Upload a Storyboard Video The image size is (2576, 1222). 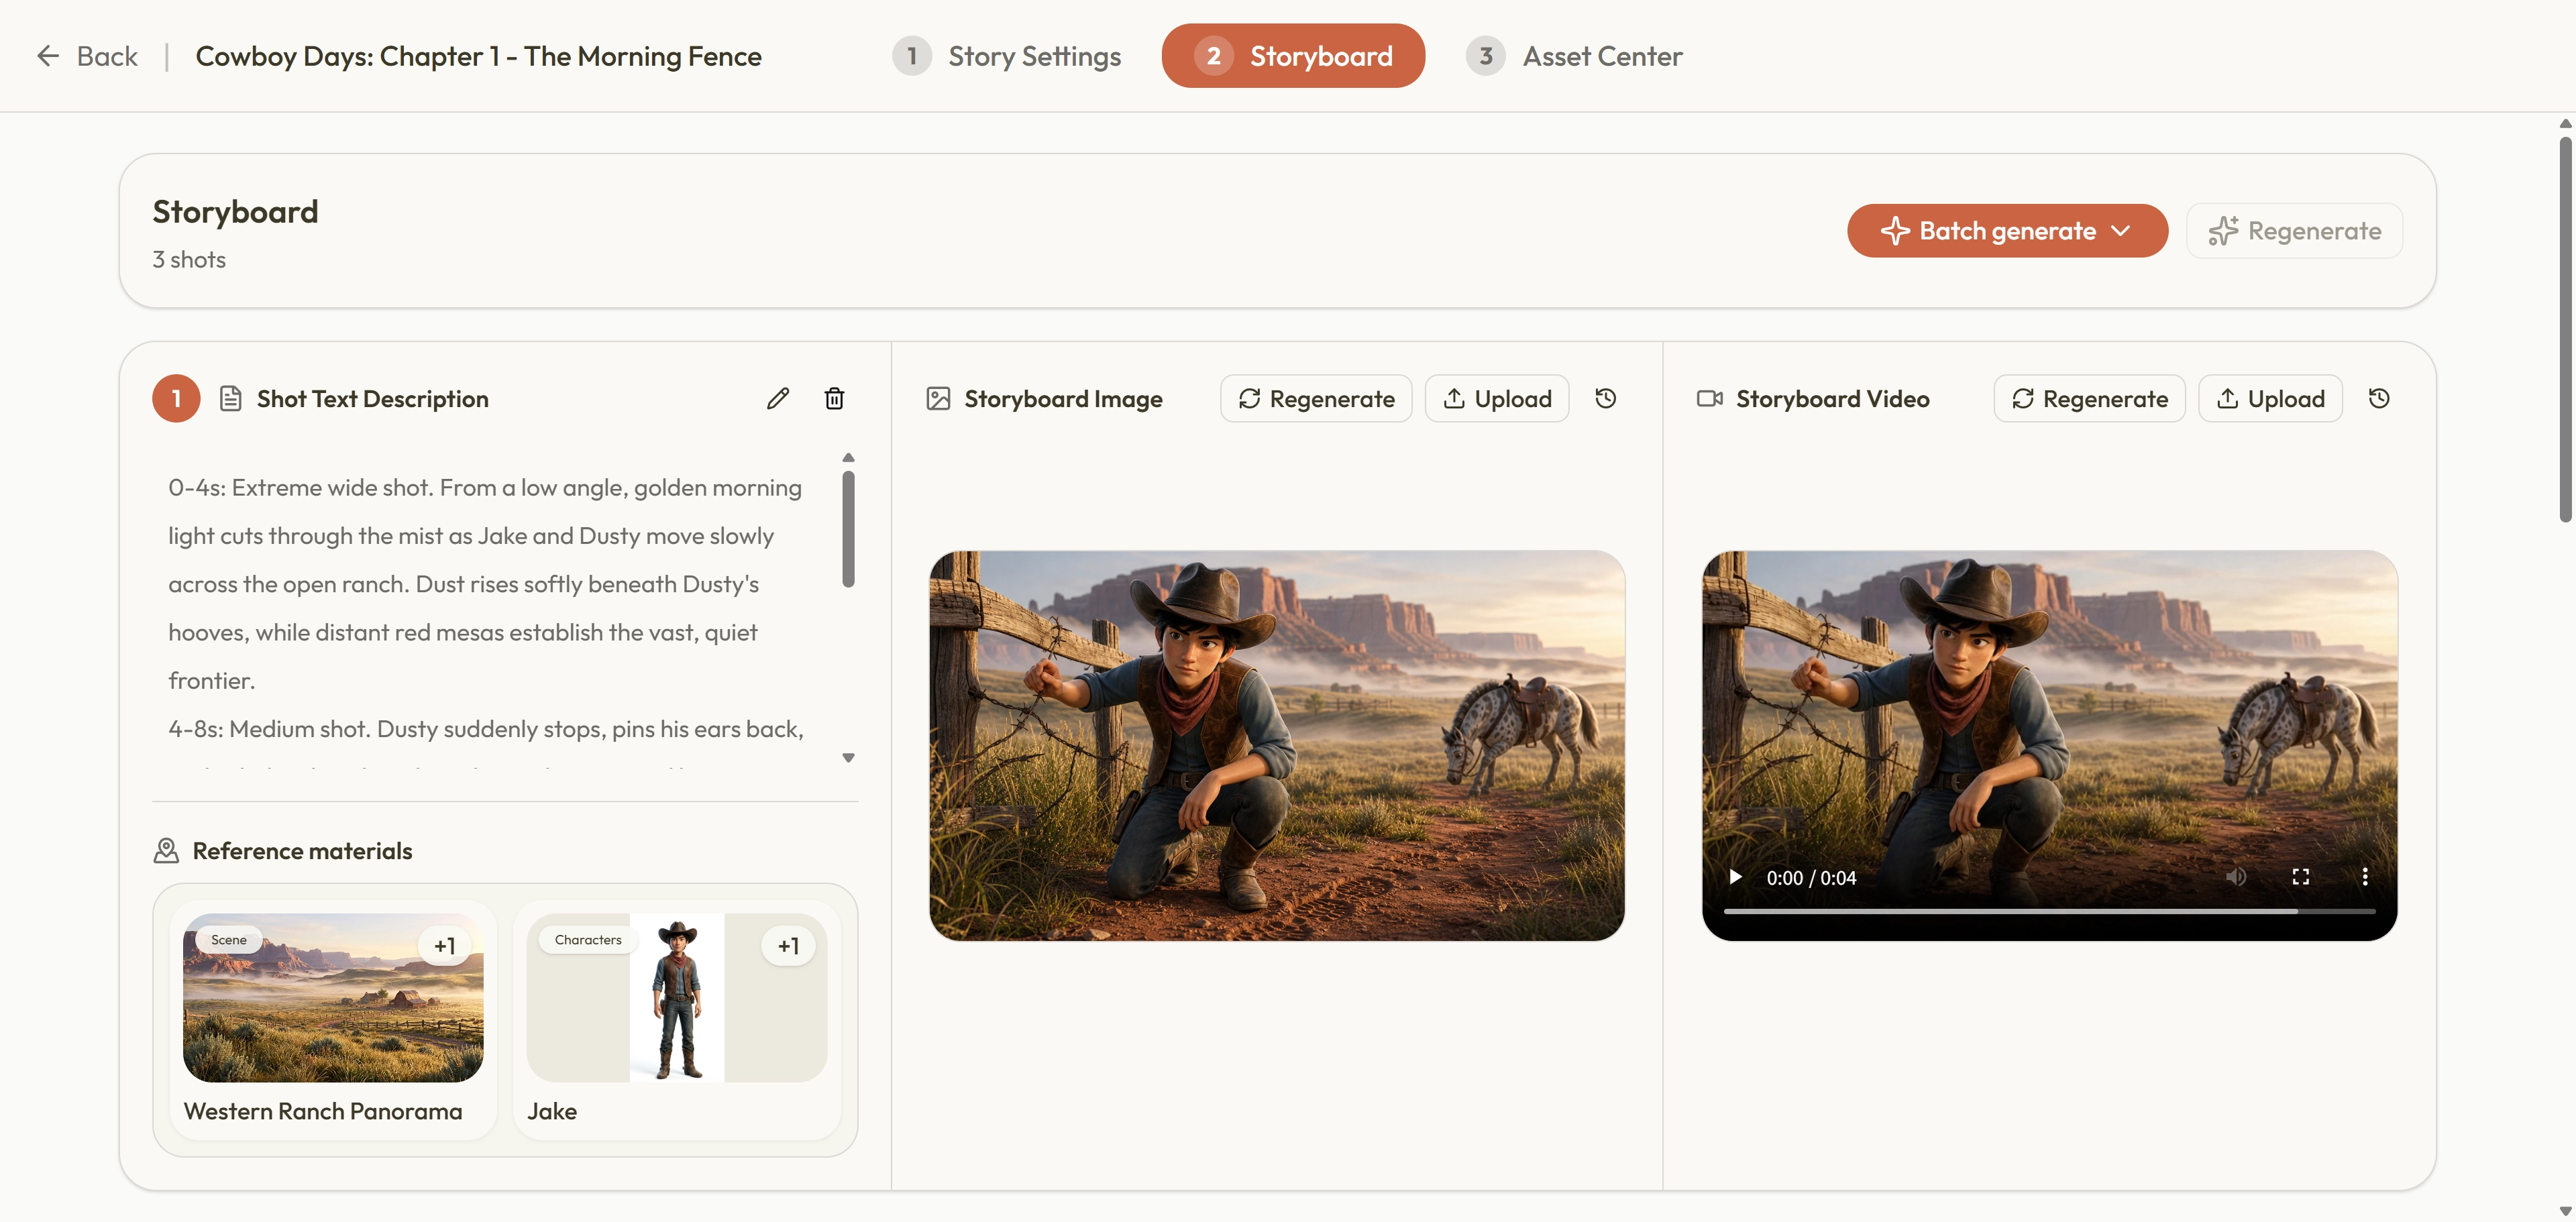(2270, 399)
